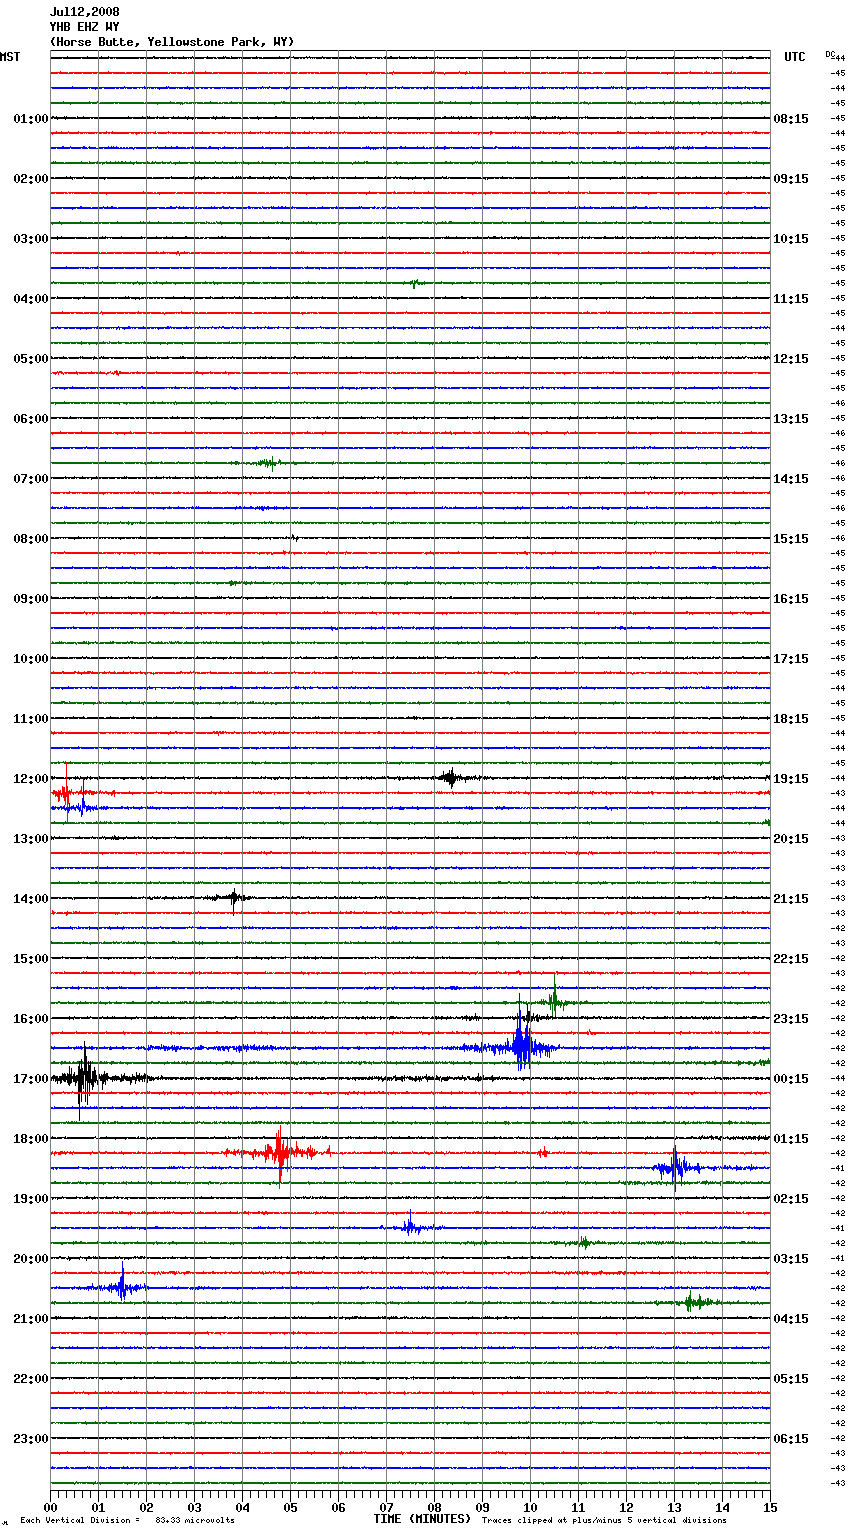Click the Horse Butte, Yellowstone Park location text

172,42
